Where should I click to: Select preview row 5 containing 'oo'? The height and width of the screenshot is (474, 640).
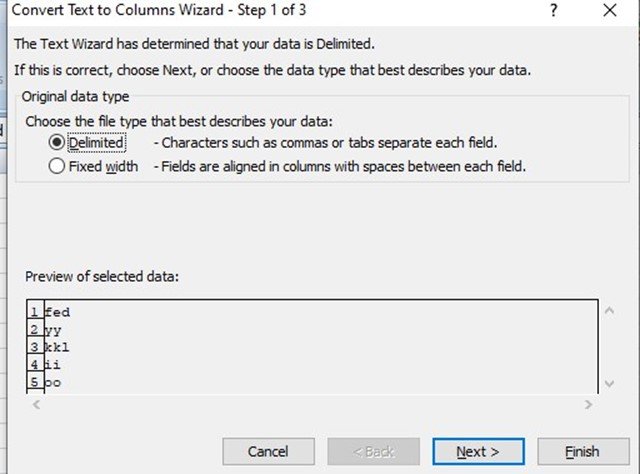[312, 383]
